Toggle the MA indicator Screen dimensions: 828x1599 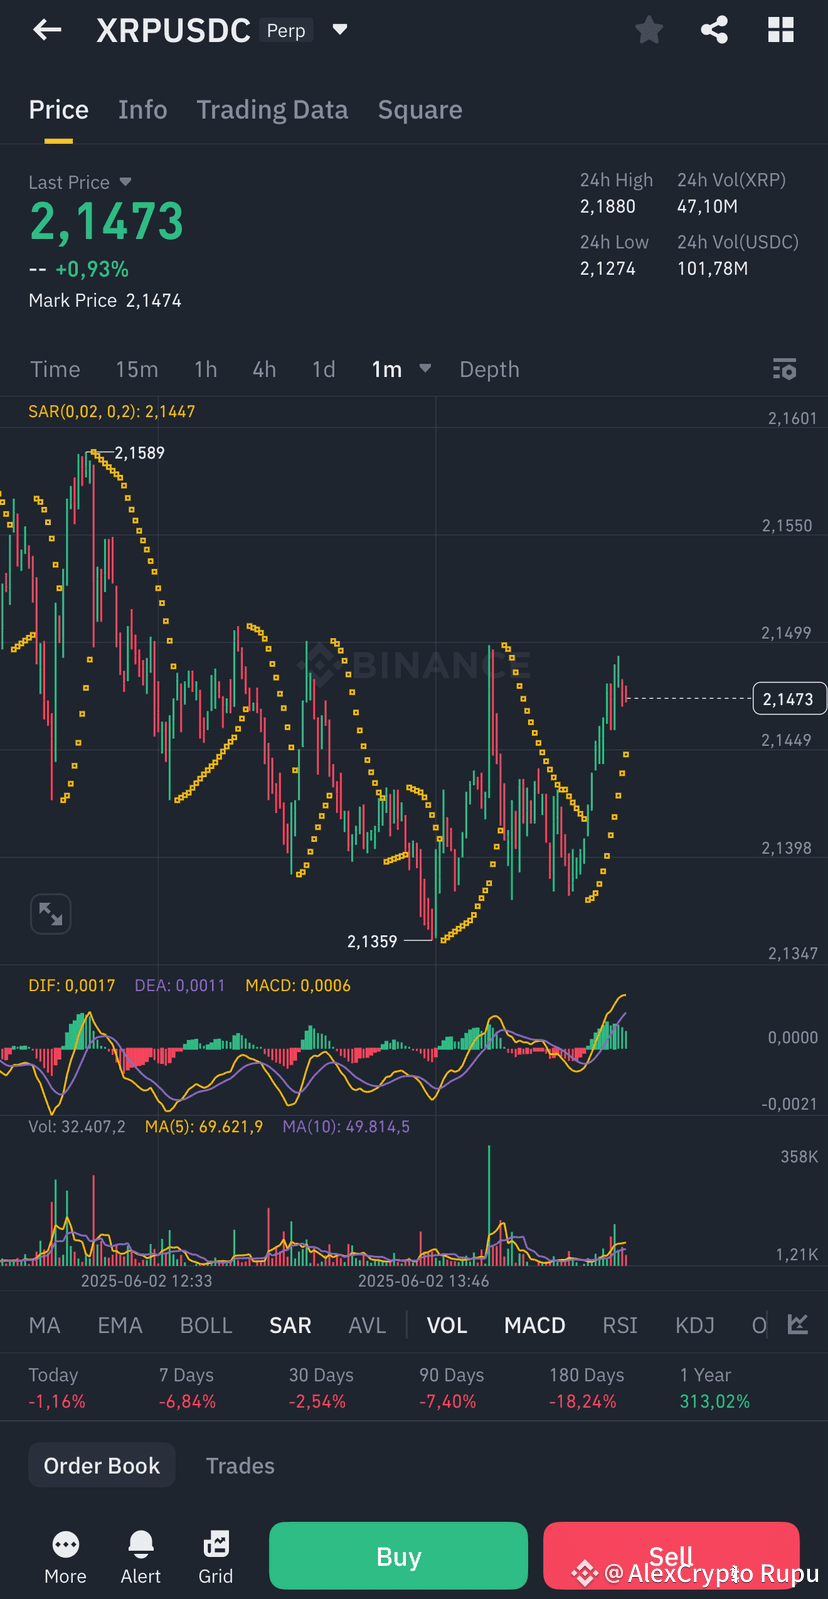coord(45,1325)
